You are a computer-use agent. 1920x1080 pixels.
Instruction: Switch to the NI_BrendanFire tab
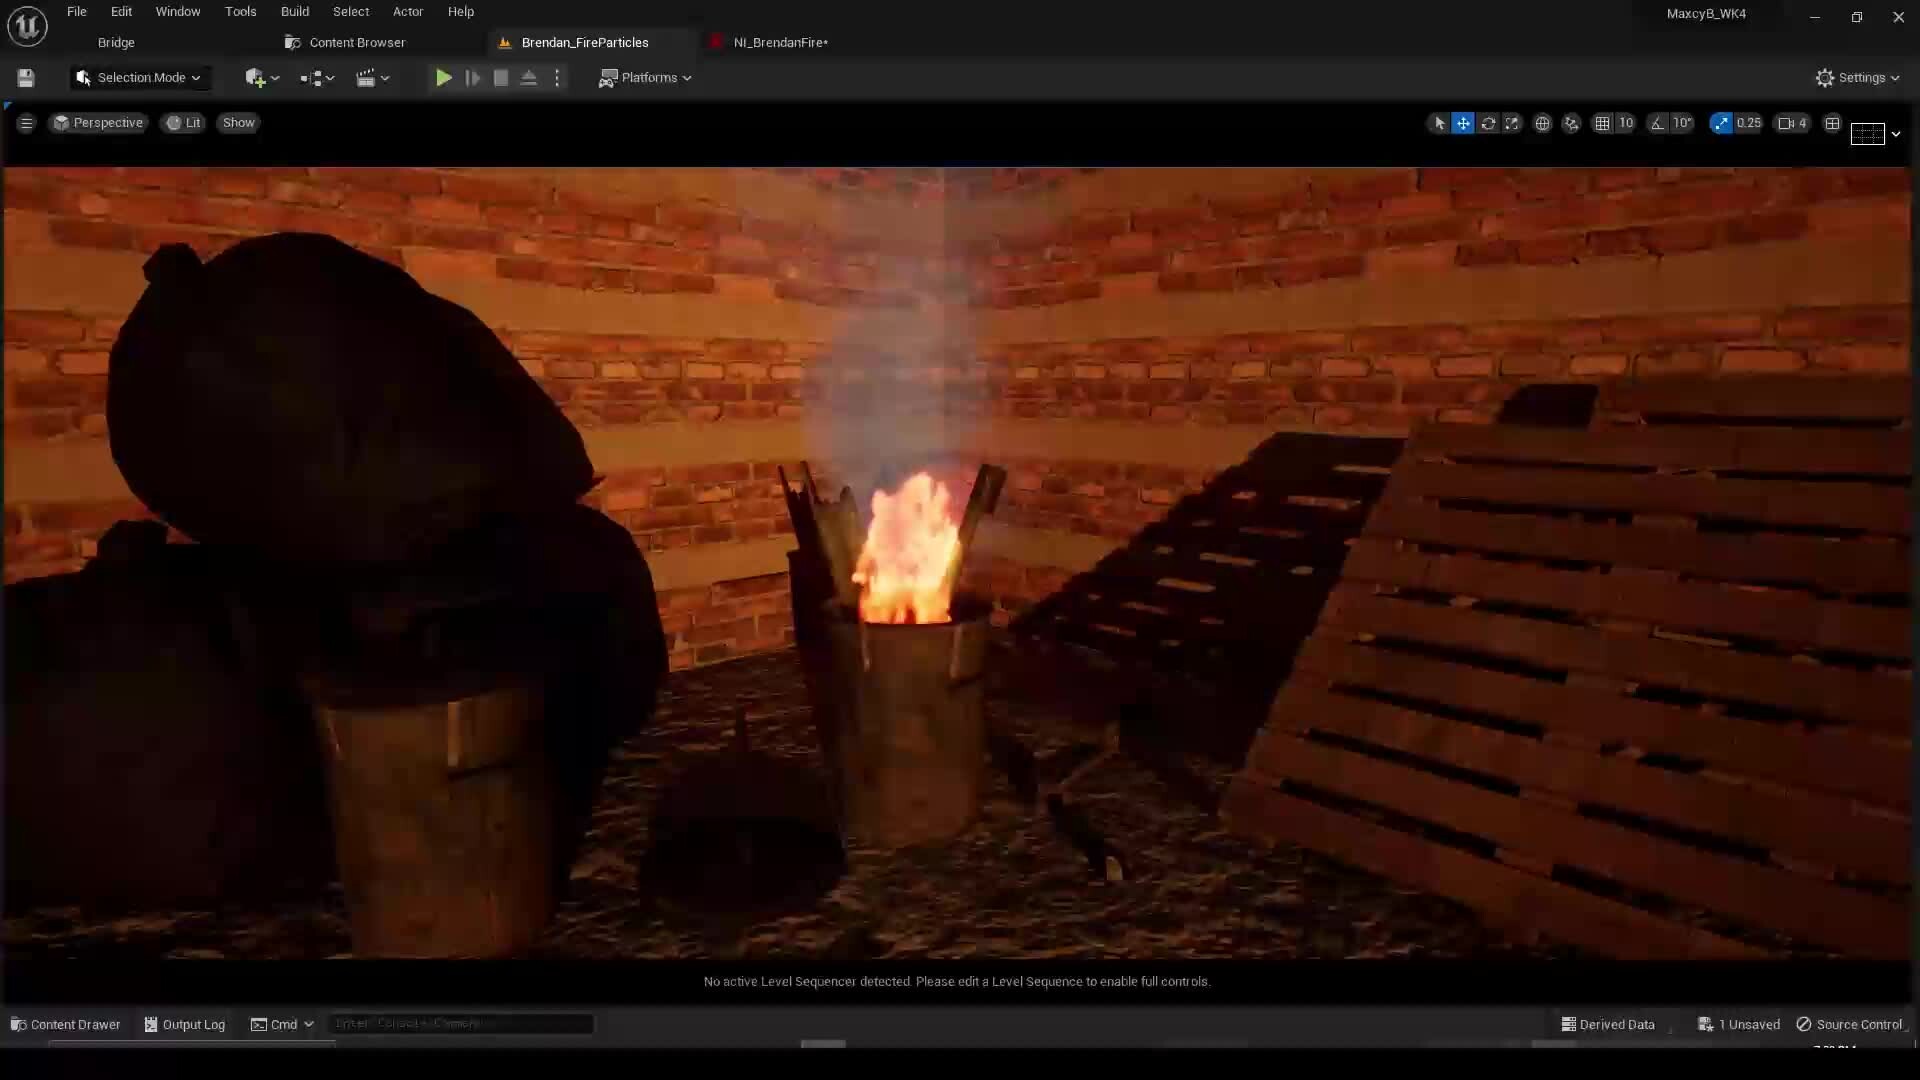click(x=780, y=42)
